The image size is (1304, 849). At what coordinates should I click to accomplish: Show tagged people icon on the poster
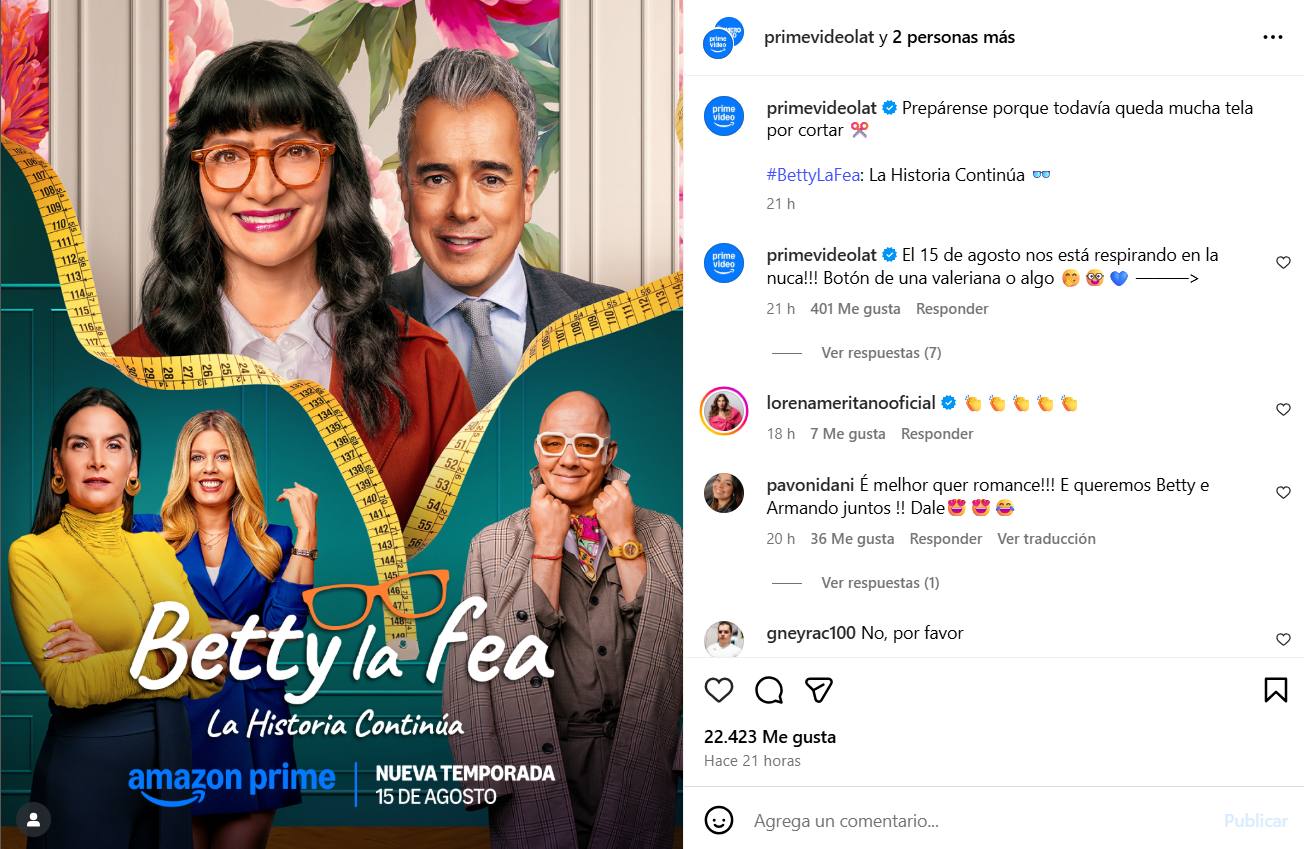33,820
